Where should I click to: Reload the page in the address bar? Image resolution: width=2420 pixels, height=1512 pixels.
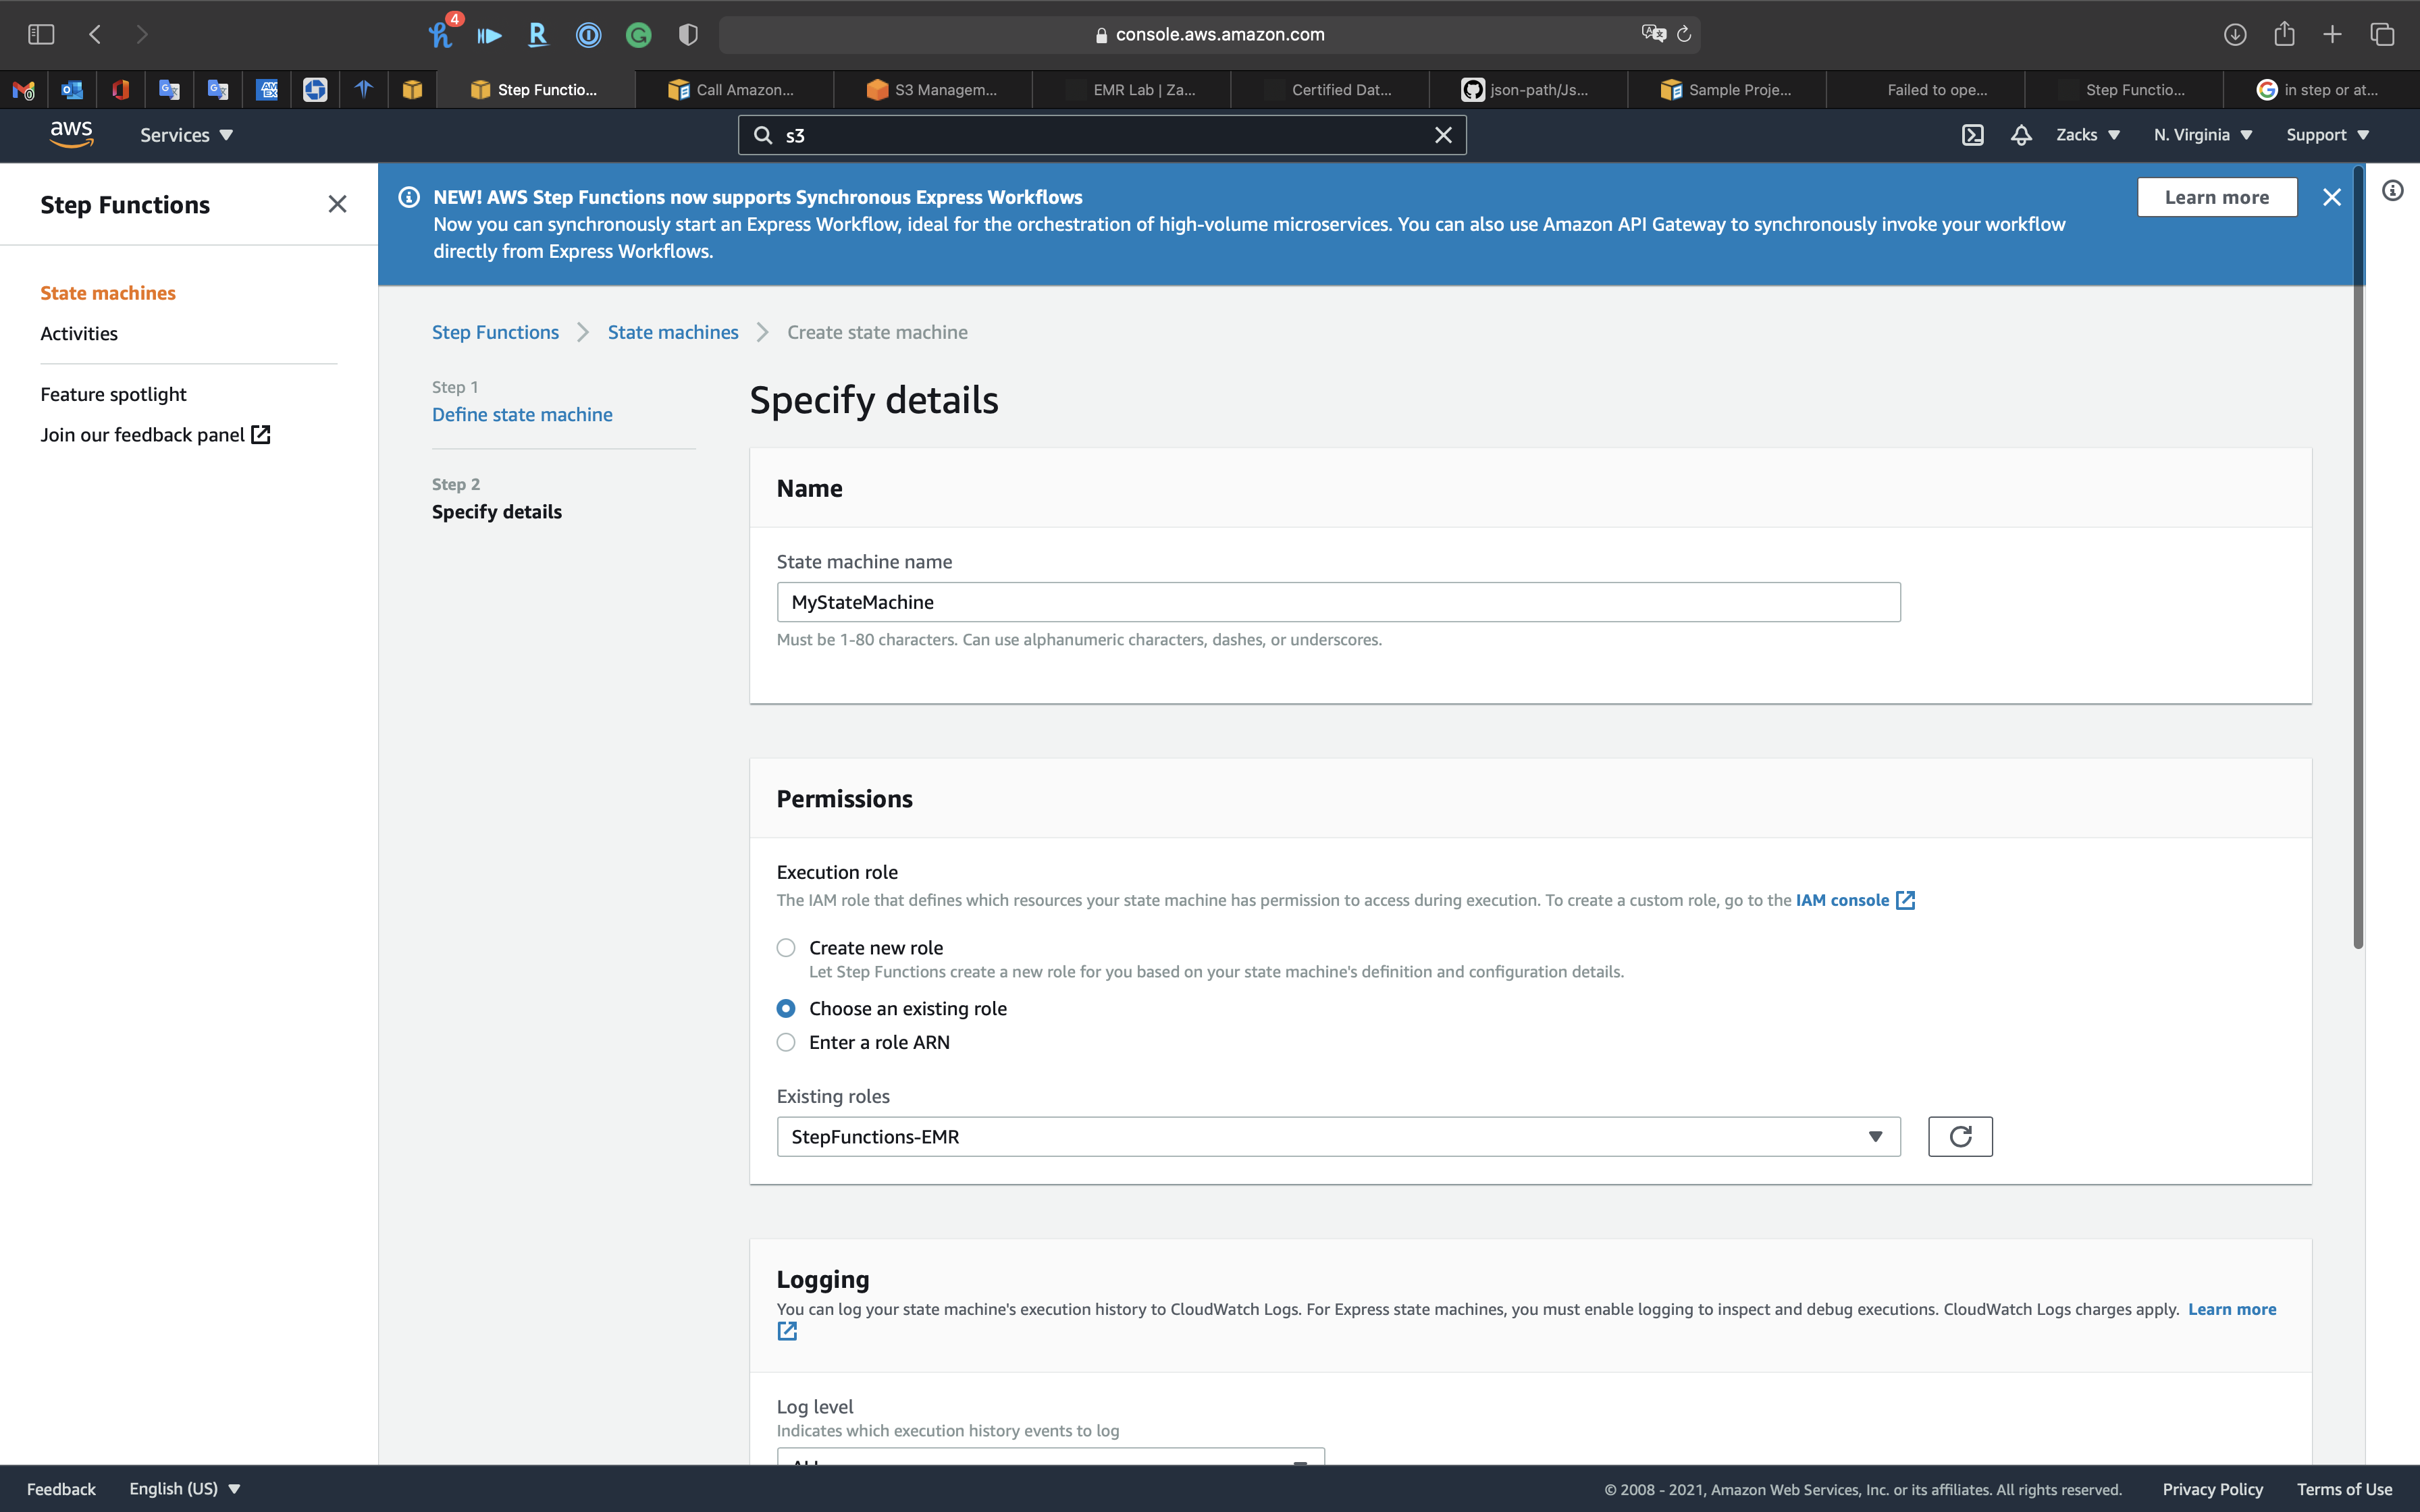pyautogui.click(x=1684, y=34)
